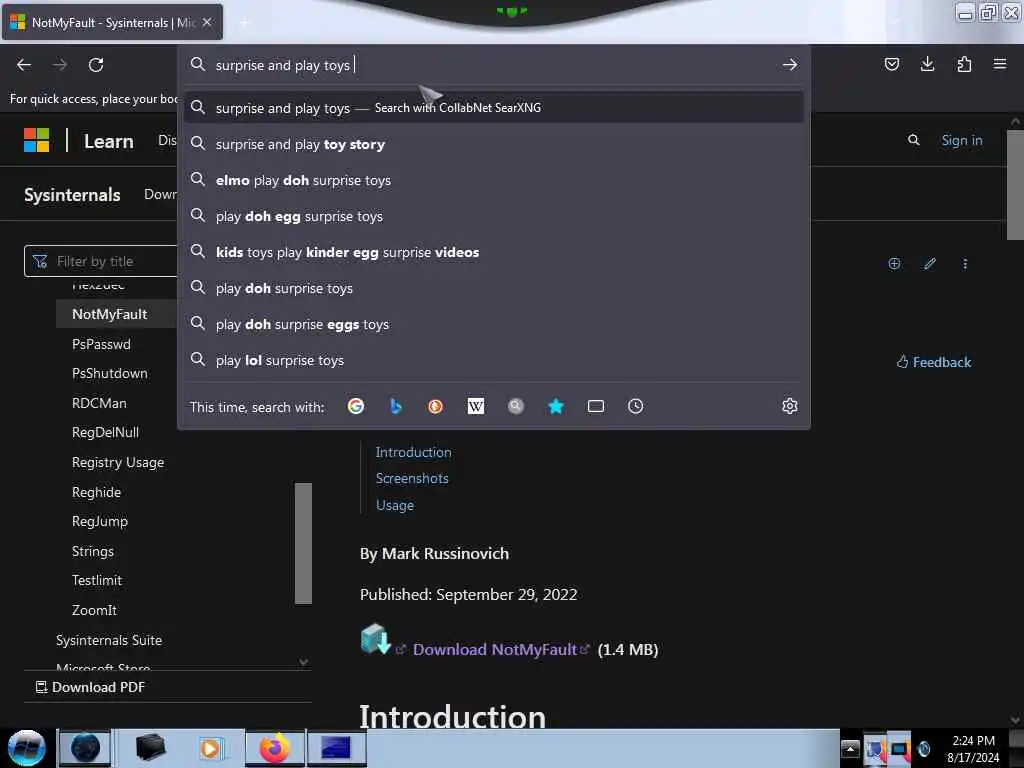The image size is (1024, 768).
Task: Select suggestion 'play doh surprise eggs toys'
Action: point(494,323)
